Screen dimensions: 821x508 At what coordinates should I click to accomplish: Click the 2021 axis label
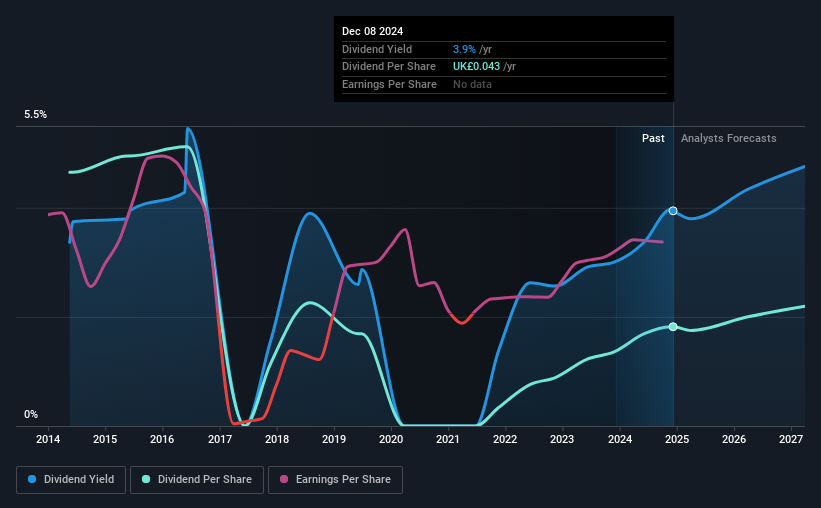448,439
